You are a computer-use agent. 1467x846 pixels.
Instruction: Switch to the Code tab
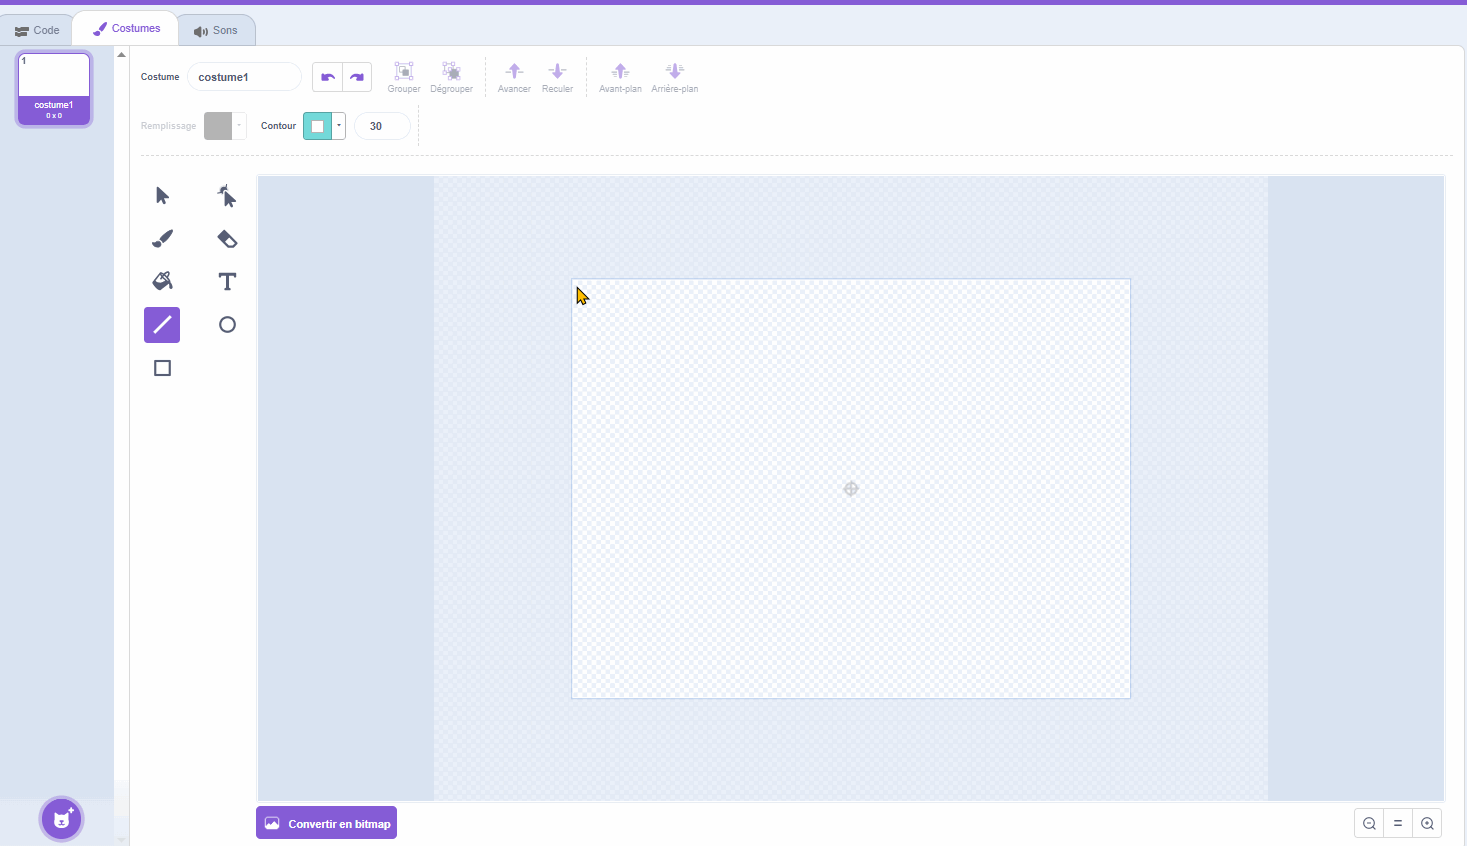(37, 30)
